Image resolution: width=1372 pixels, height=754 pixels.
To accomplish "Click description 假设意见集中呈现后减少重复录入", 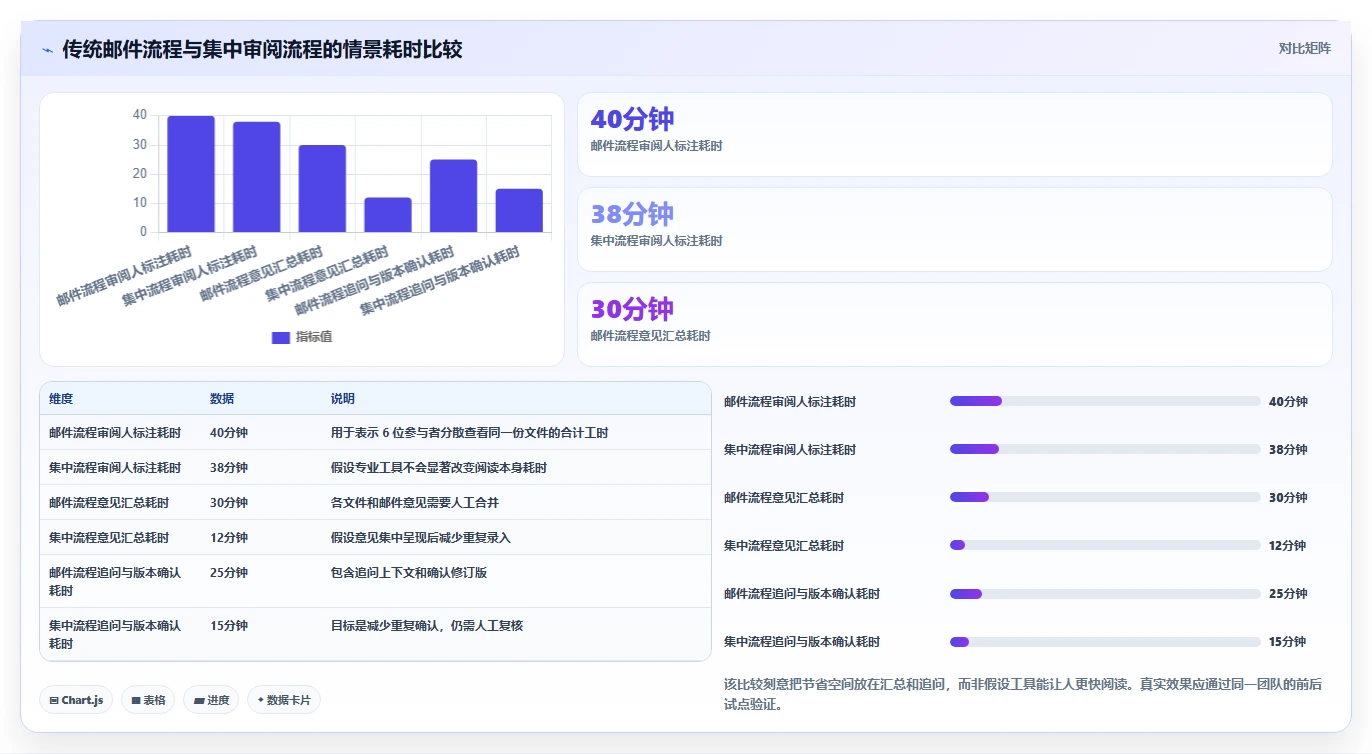I will [x=421, y=538].
